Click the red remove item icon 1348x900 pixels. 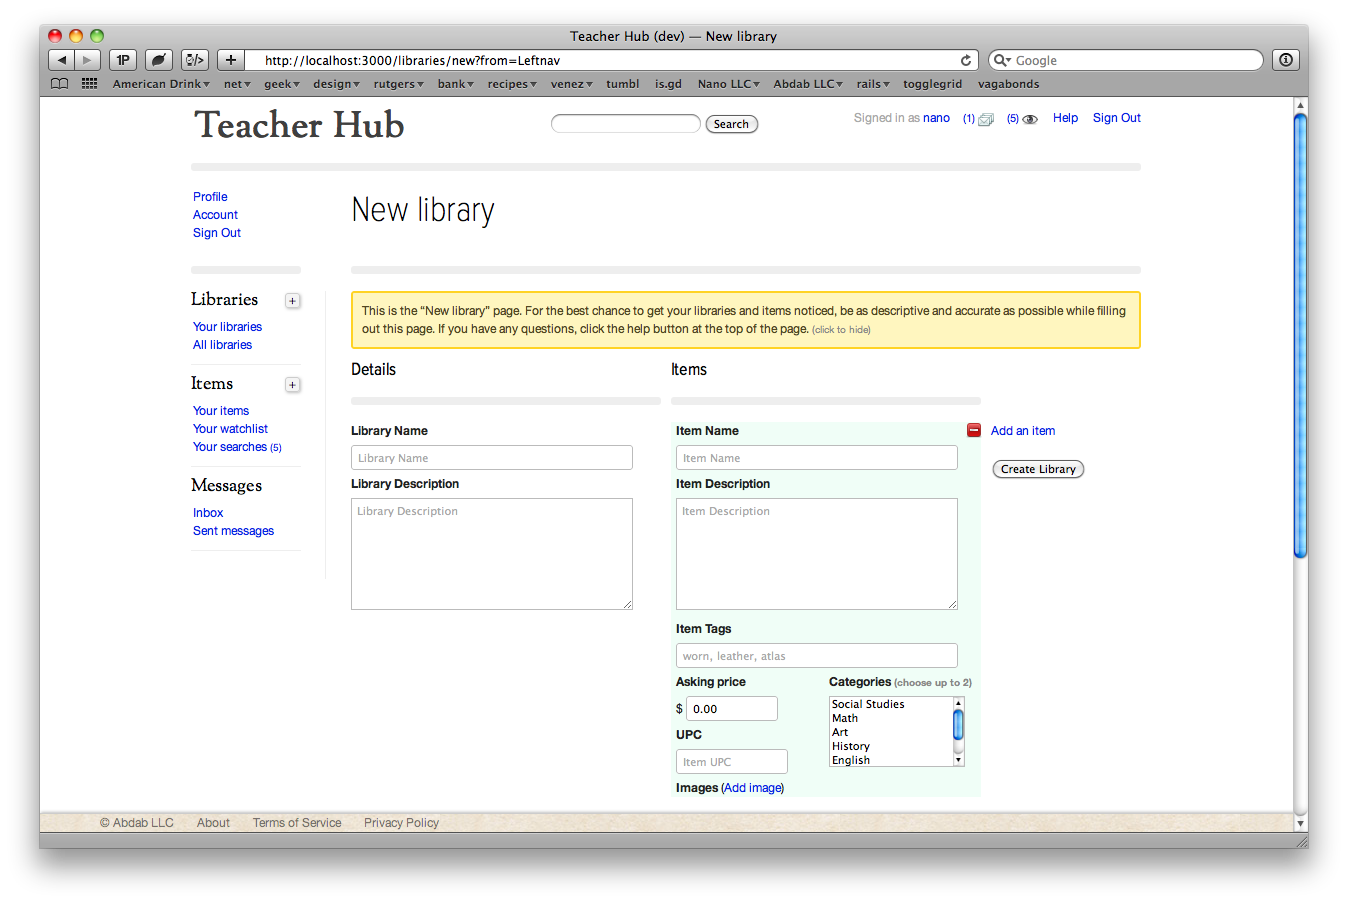point(974,430)
